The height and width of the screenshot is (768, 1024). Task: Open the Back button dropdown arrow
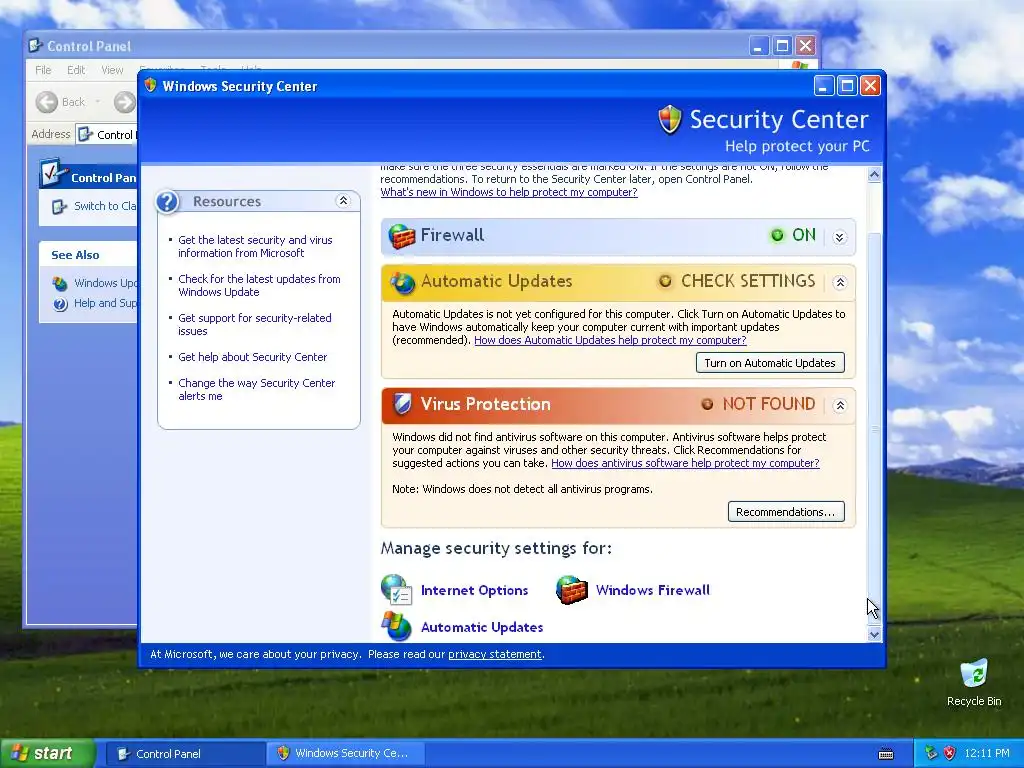[98, 102]
